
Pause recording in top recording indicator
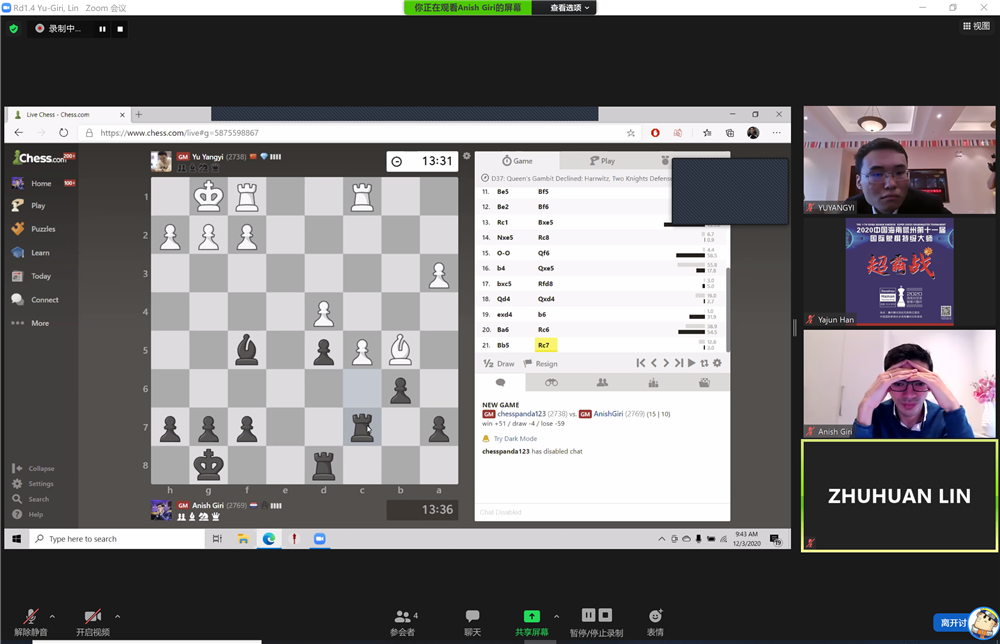click(x=102, y=29)
